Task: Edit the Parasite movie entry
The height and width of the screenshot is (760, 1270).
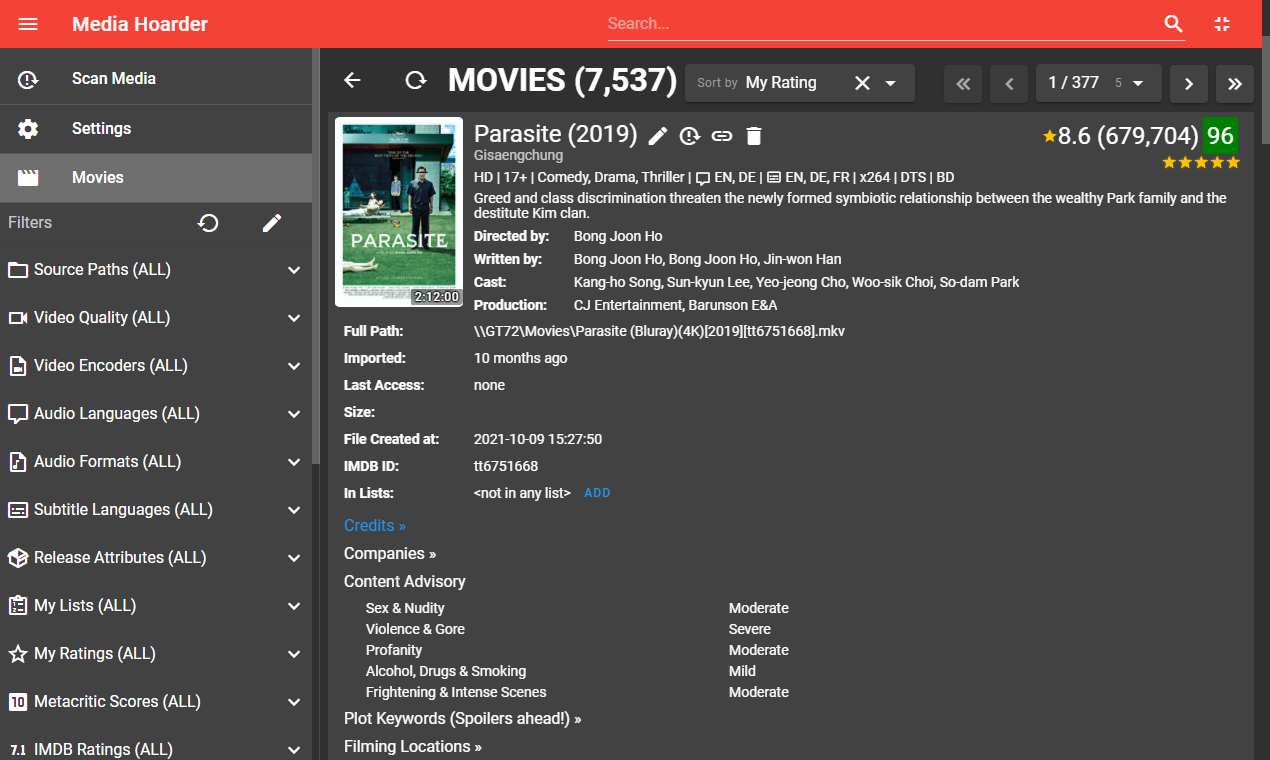Action: pyautogui.click(x=658, y=136)
